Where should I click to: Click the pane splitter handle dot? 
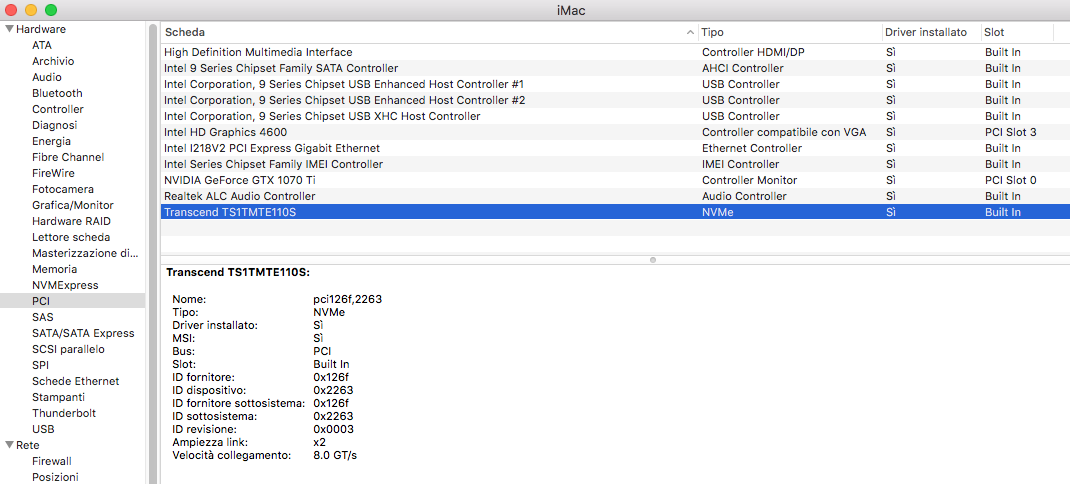coord(653,259)
